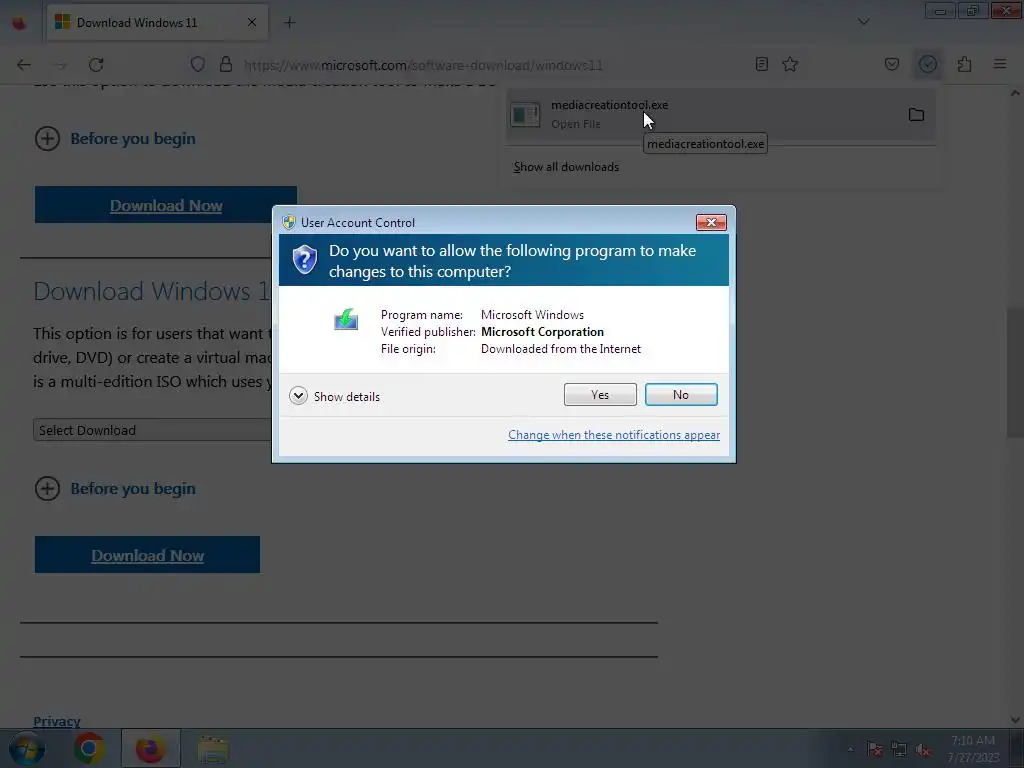Click the Action Center flag tray icon

coord(874,749)
